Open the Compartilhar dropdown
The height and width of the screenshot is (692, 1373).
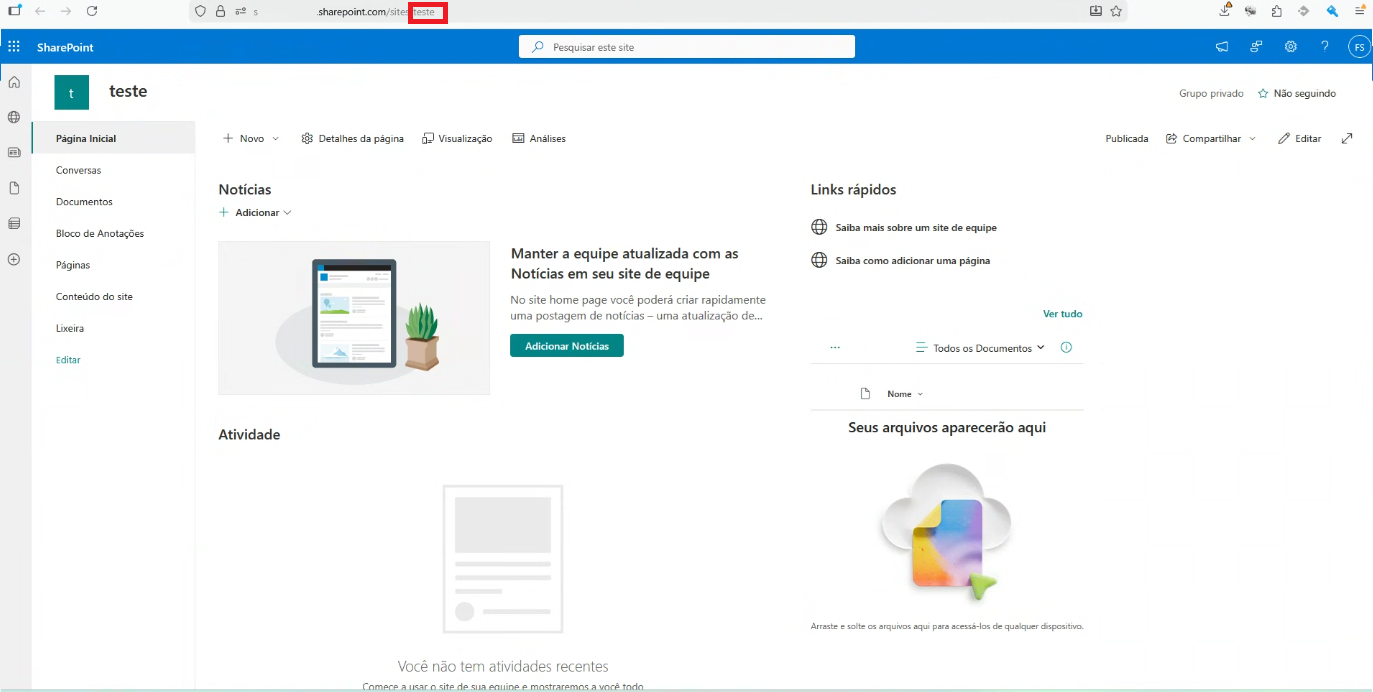point(1211,139)
